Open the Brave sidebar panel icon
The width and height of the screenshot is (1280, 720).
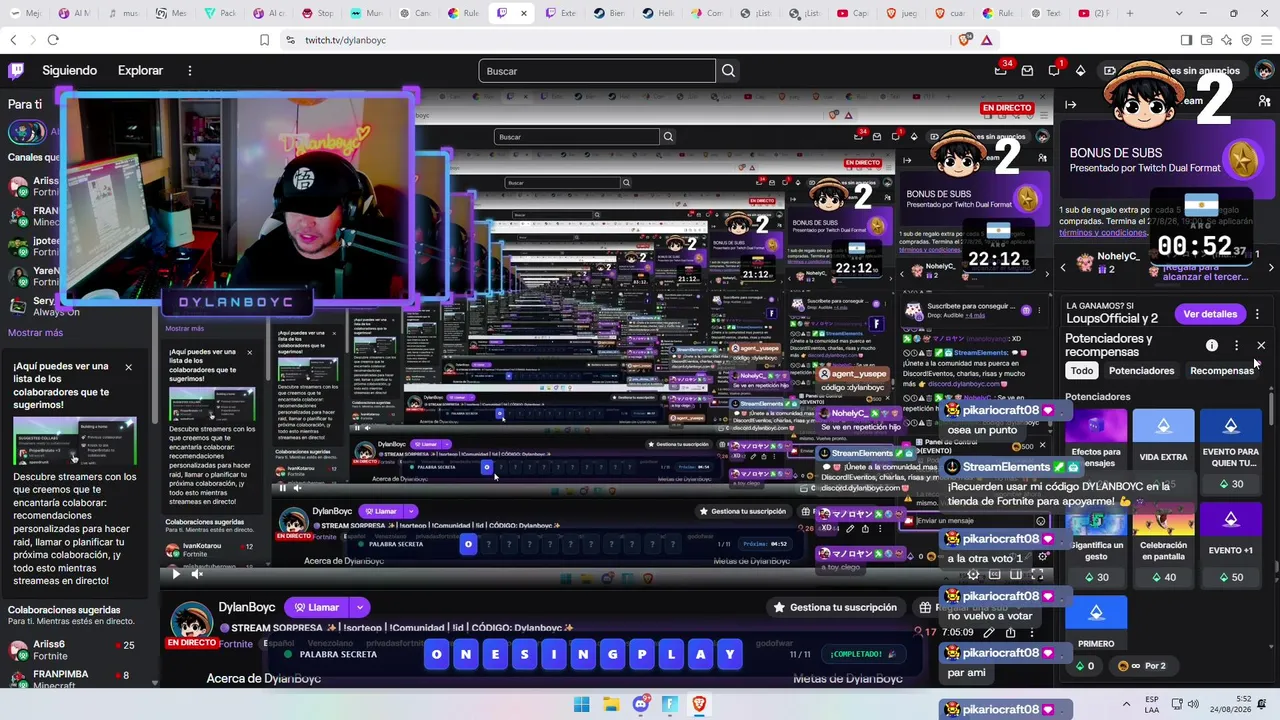pos(1186,40)
